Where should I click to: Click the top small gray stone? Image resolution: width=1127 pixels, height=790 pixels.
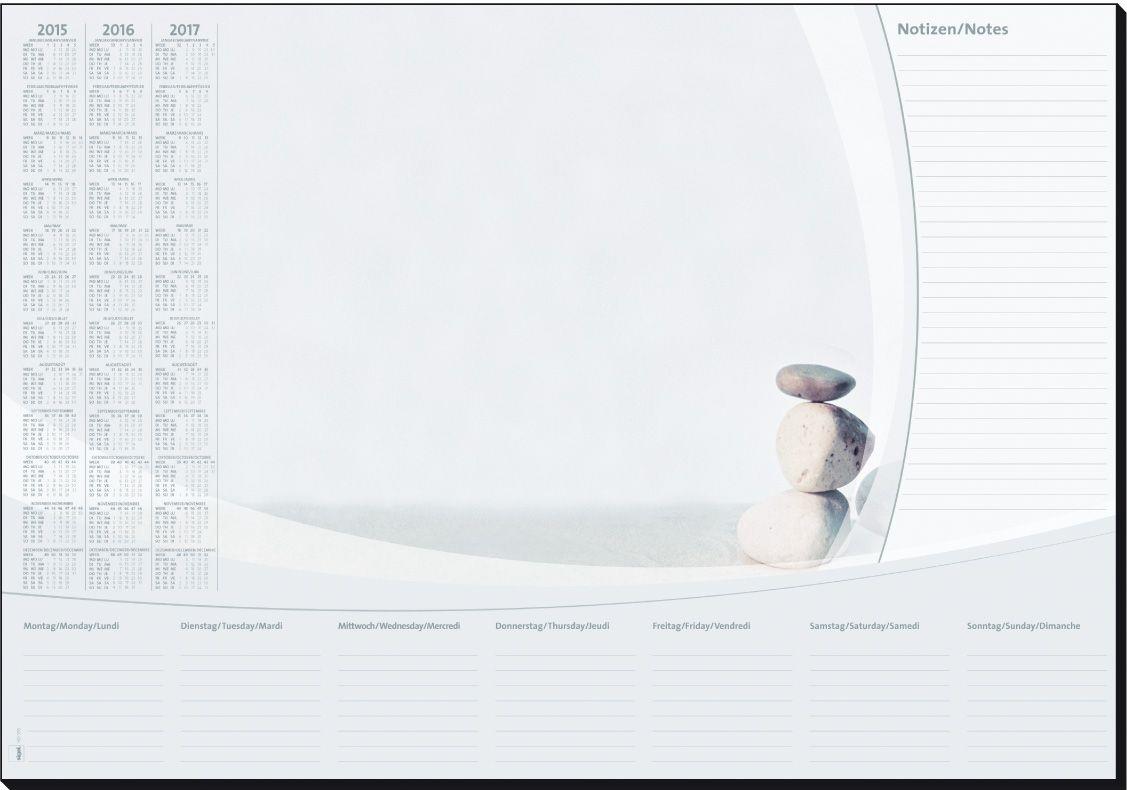(x=815, y=382)
